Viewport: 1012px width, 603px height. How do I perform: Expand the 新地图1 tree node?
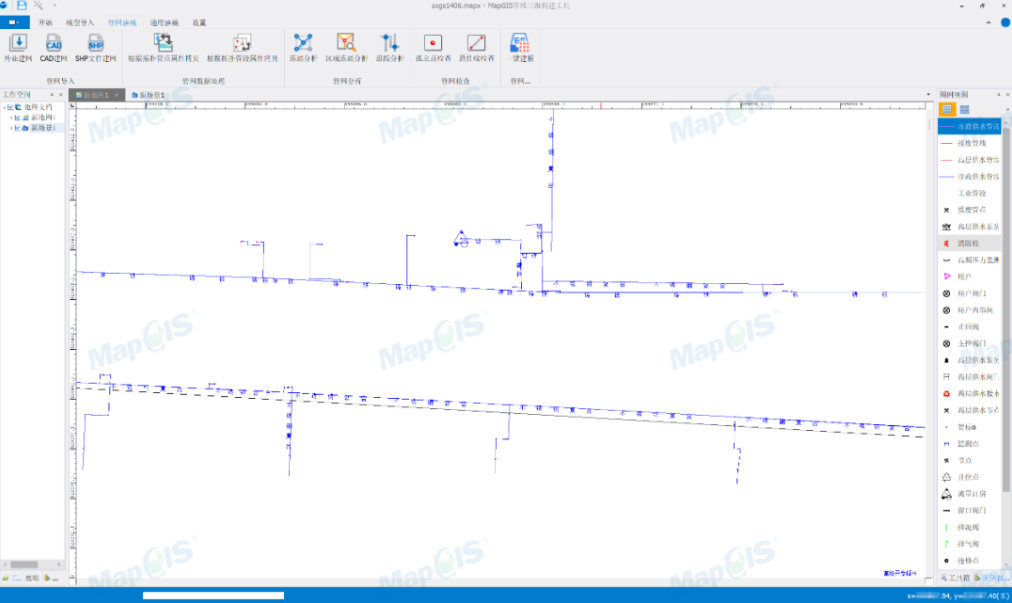11,118
